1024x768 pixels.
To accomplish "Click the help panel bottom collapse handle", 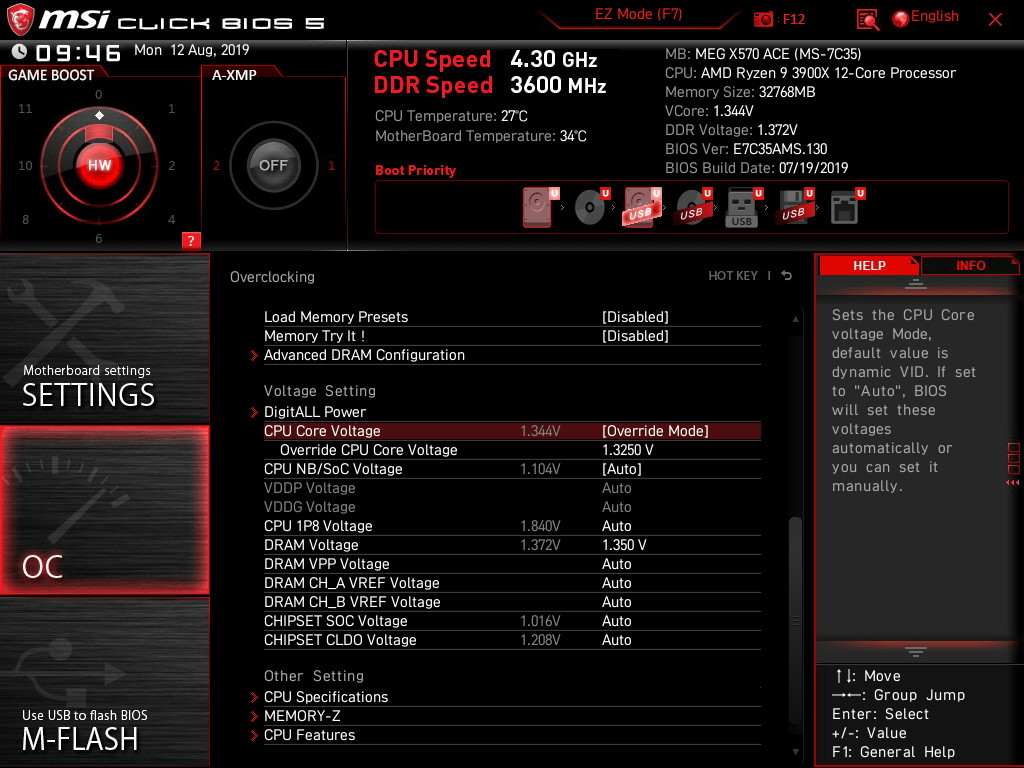I will [x=916, y=651].
